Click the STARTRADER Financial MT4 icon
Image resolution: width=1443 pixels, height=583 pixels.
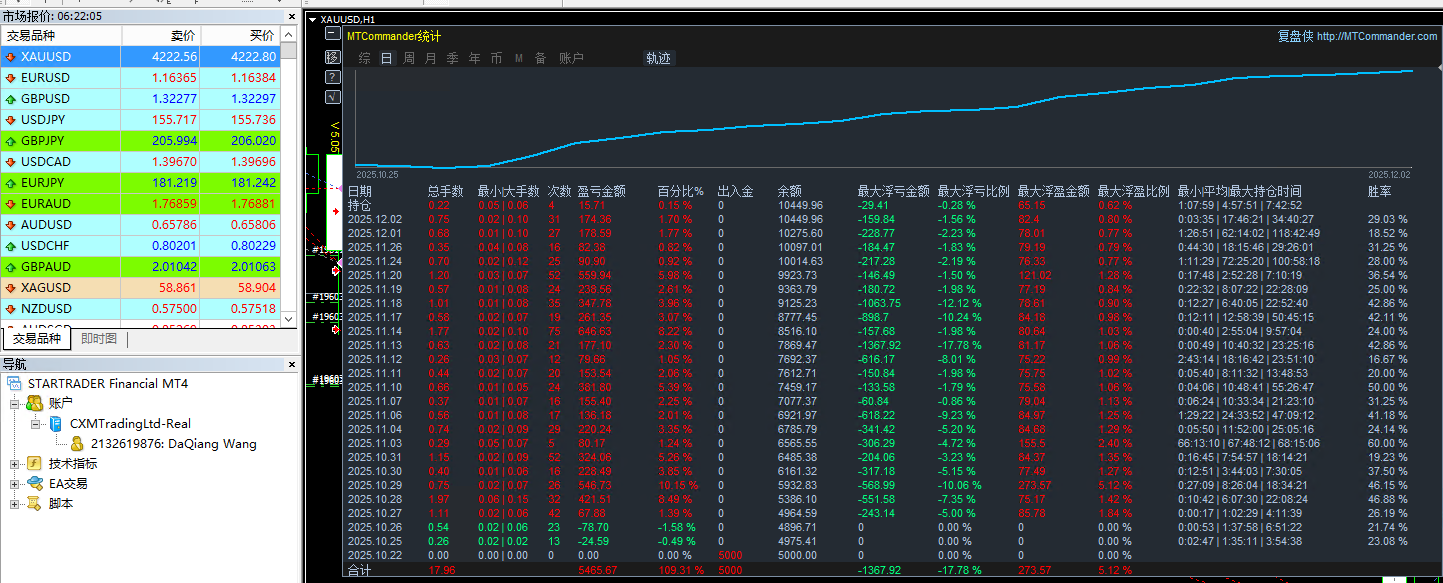point(15,384)
